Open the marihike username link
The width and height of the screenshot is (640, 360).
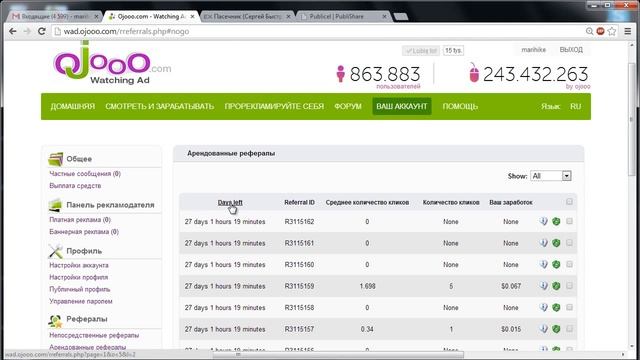pyautogui.click(x=533, y=50)
